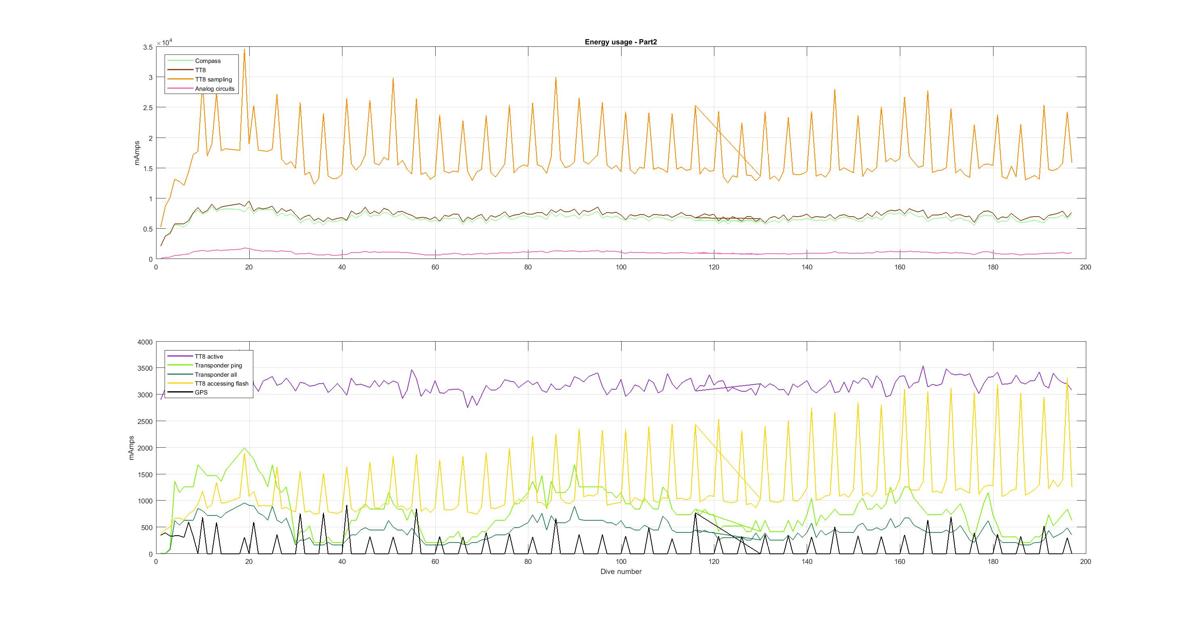The image size is (1200, 622).
Task: Click the black GPS legend line sample
Action: (x=181, y=392)
